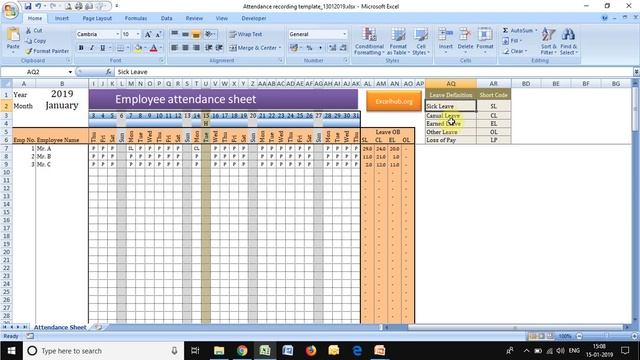The height and width of the screenshot is (360, 640).
Task: Open the Review tab
Action: [x=194, y=18]
